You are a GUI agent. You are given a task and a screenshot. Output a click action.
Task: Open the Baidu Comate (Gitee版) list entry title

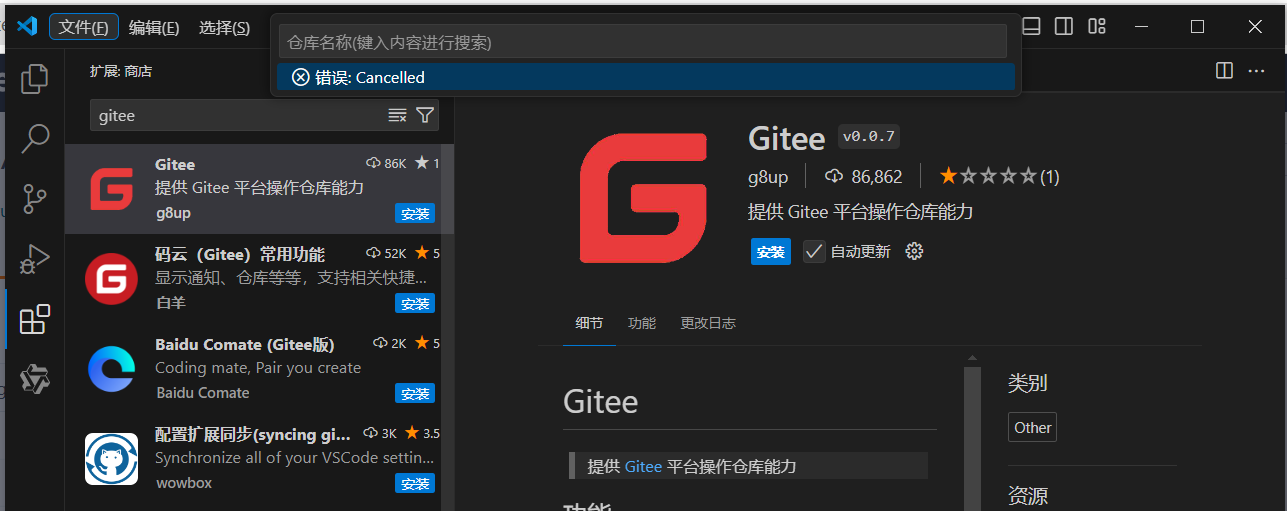pyautogui.click(x=245, y=344)
